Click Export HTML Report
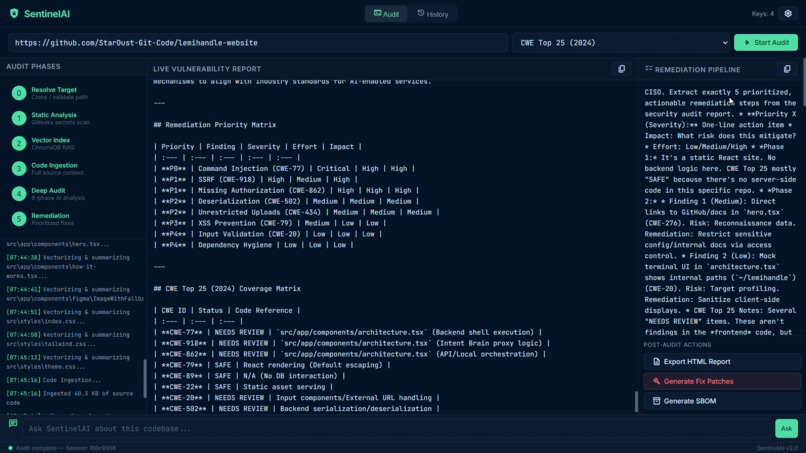This screenshot has width=806, height=453. pos(722,361)
